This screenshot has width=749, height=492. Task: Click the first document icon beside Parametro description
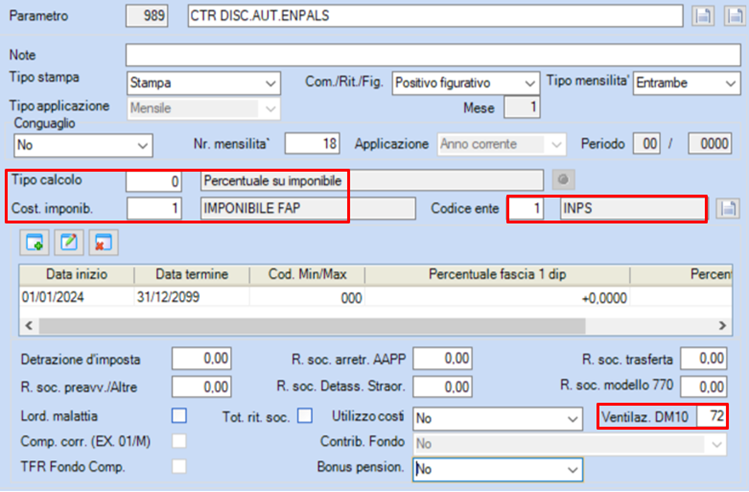tap(703, 16)
